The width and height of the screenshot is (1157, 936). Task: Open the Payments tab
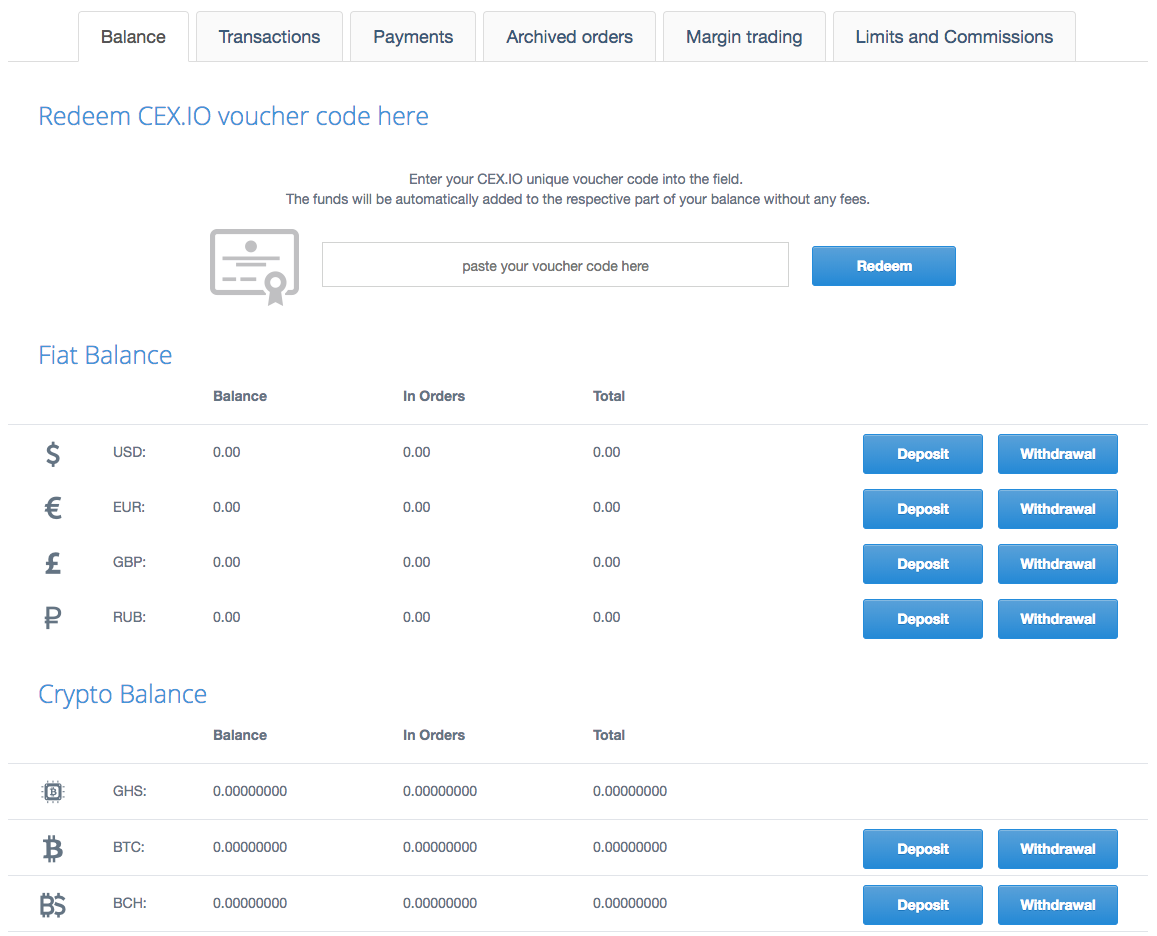(x=412, y=37)
